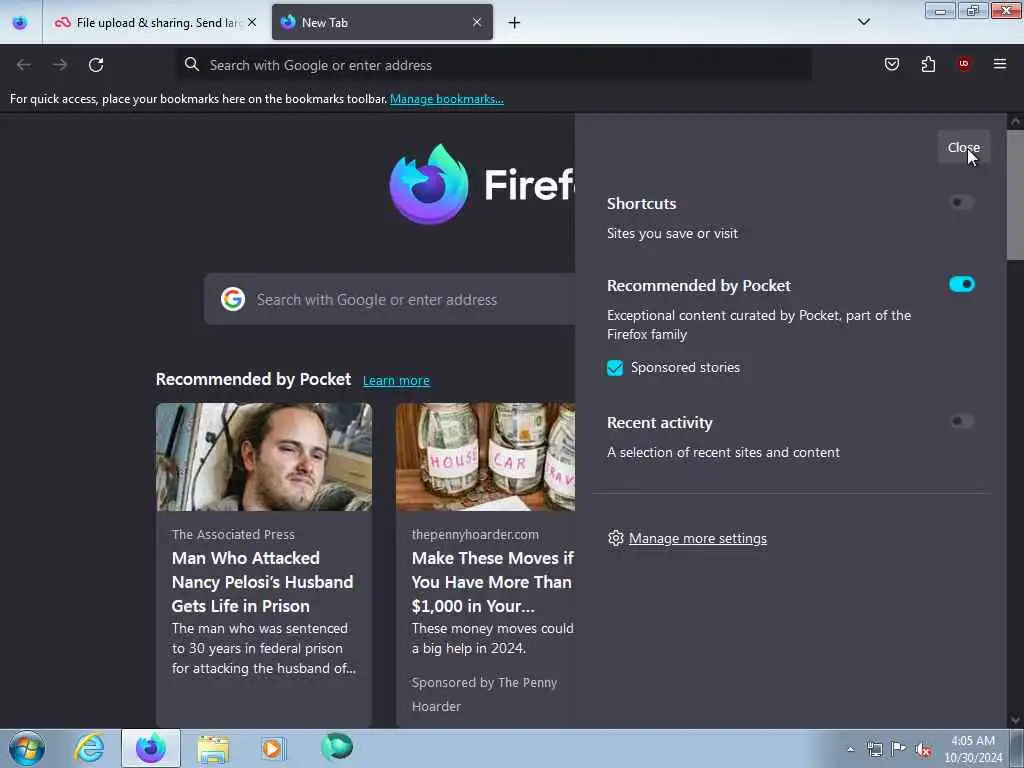Go forward with the forward arrow
The width and height of the screenshot is (1024, 768).
[60, 65]
